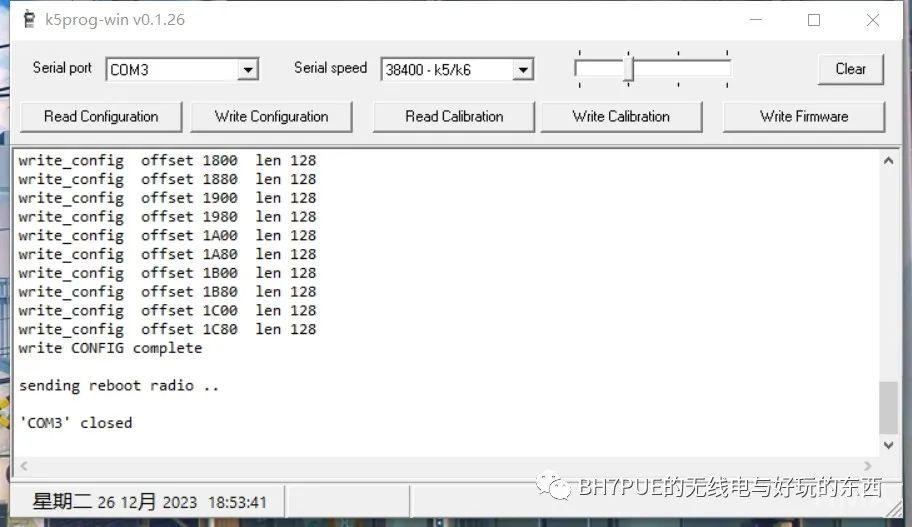Click the log scroll down arrow

coord(888,445)
